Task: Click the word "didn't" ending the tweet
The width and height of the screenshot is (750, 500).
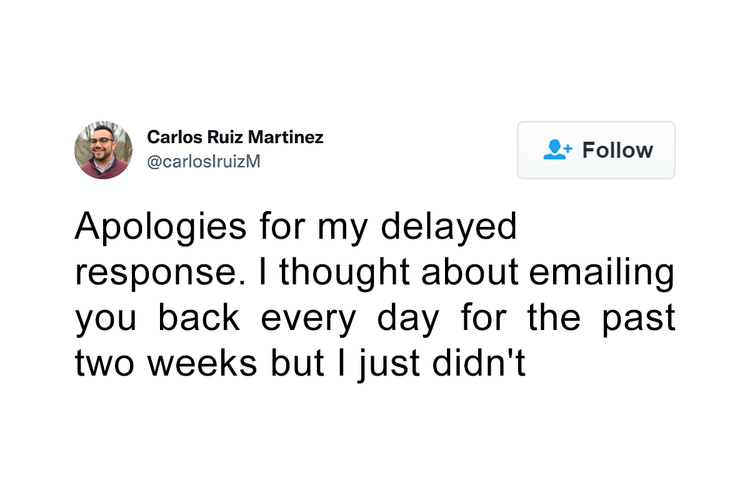Action: 479,364
